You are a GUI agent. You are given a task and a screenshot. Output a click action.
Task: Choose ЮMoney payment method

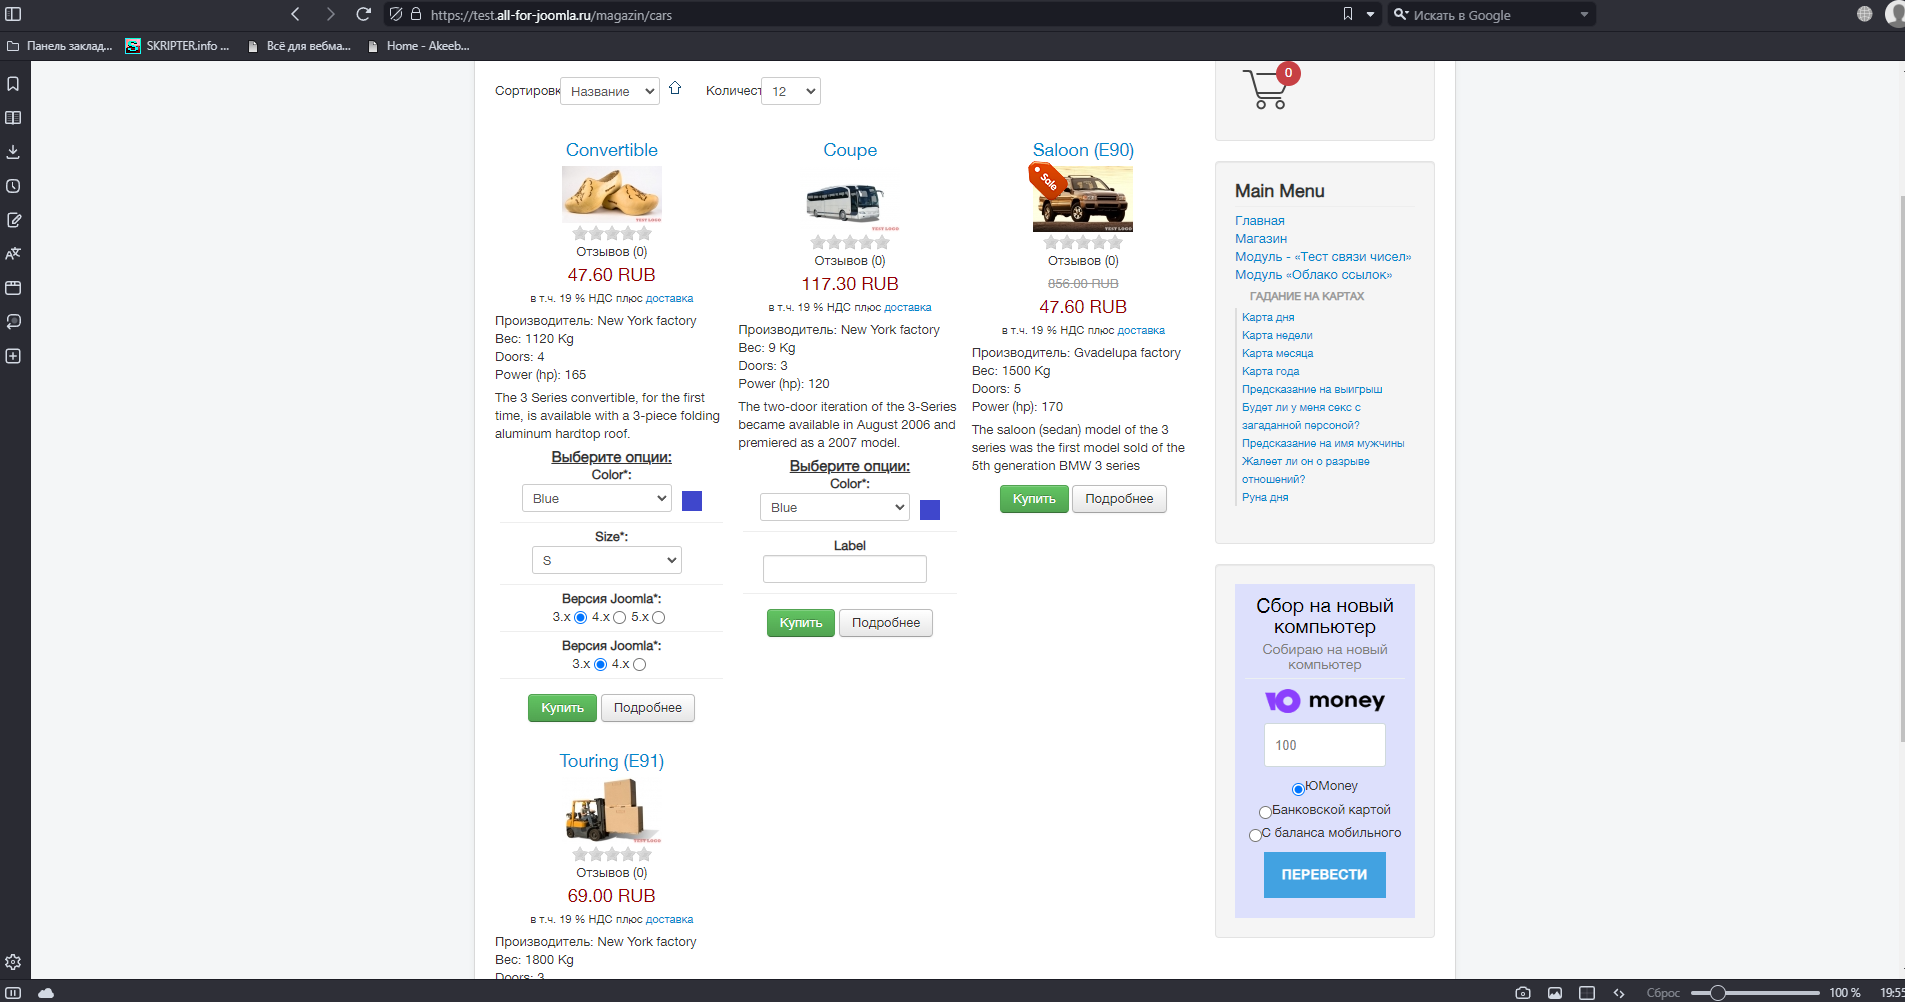[1298, 789]
